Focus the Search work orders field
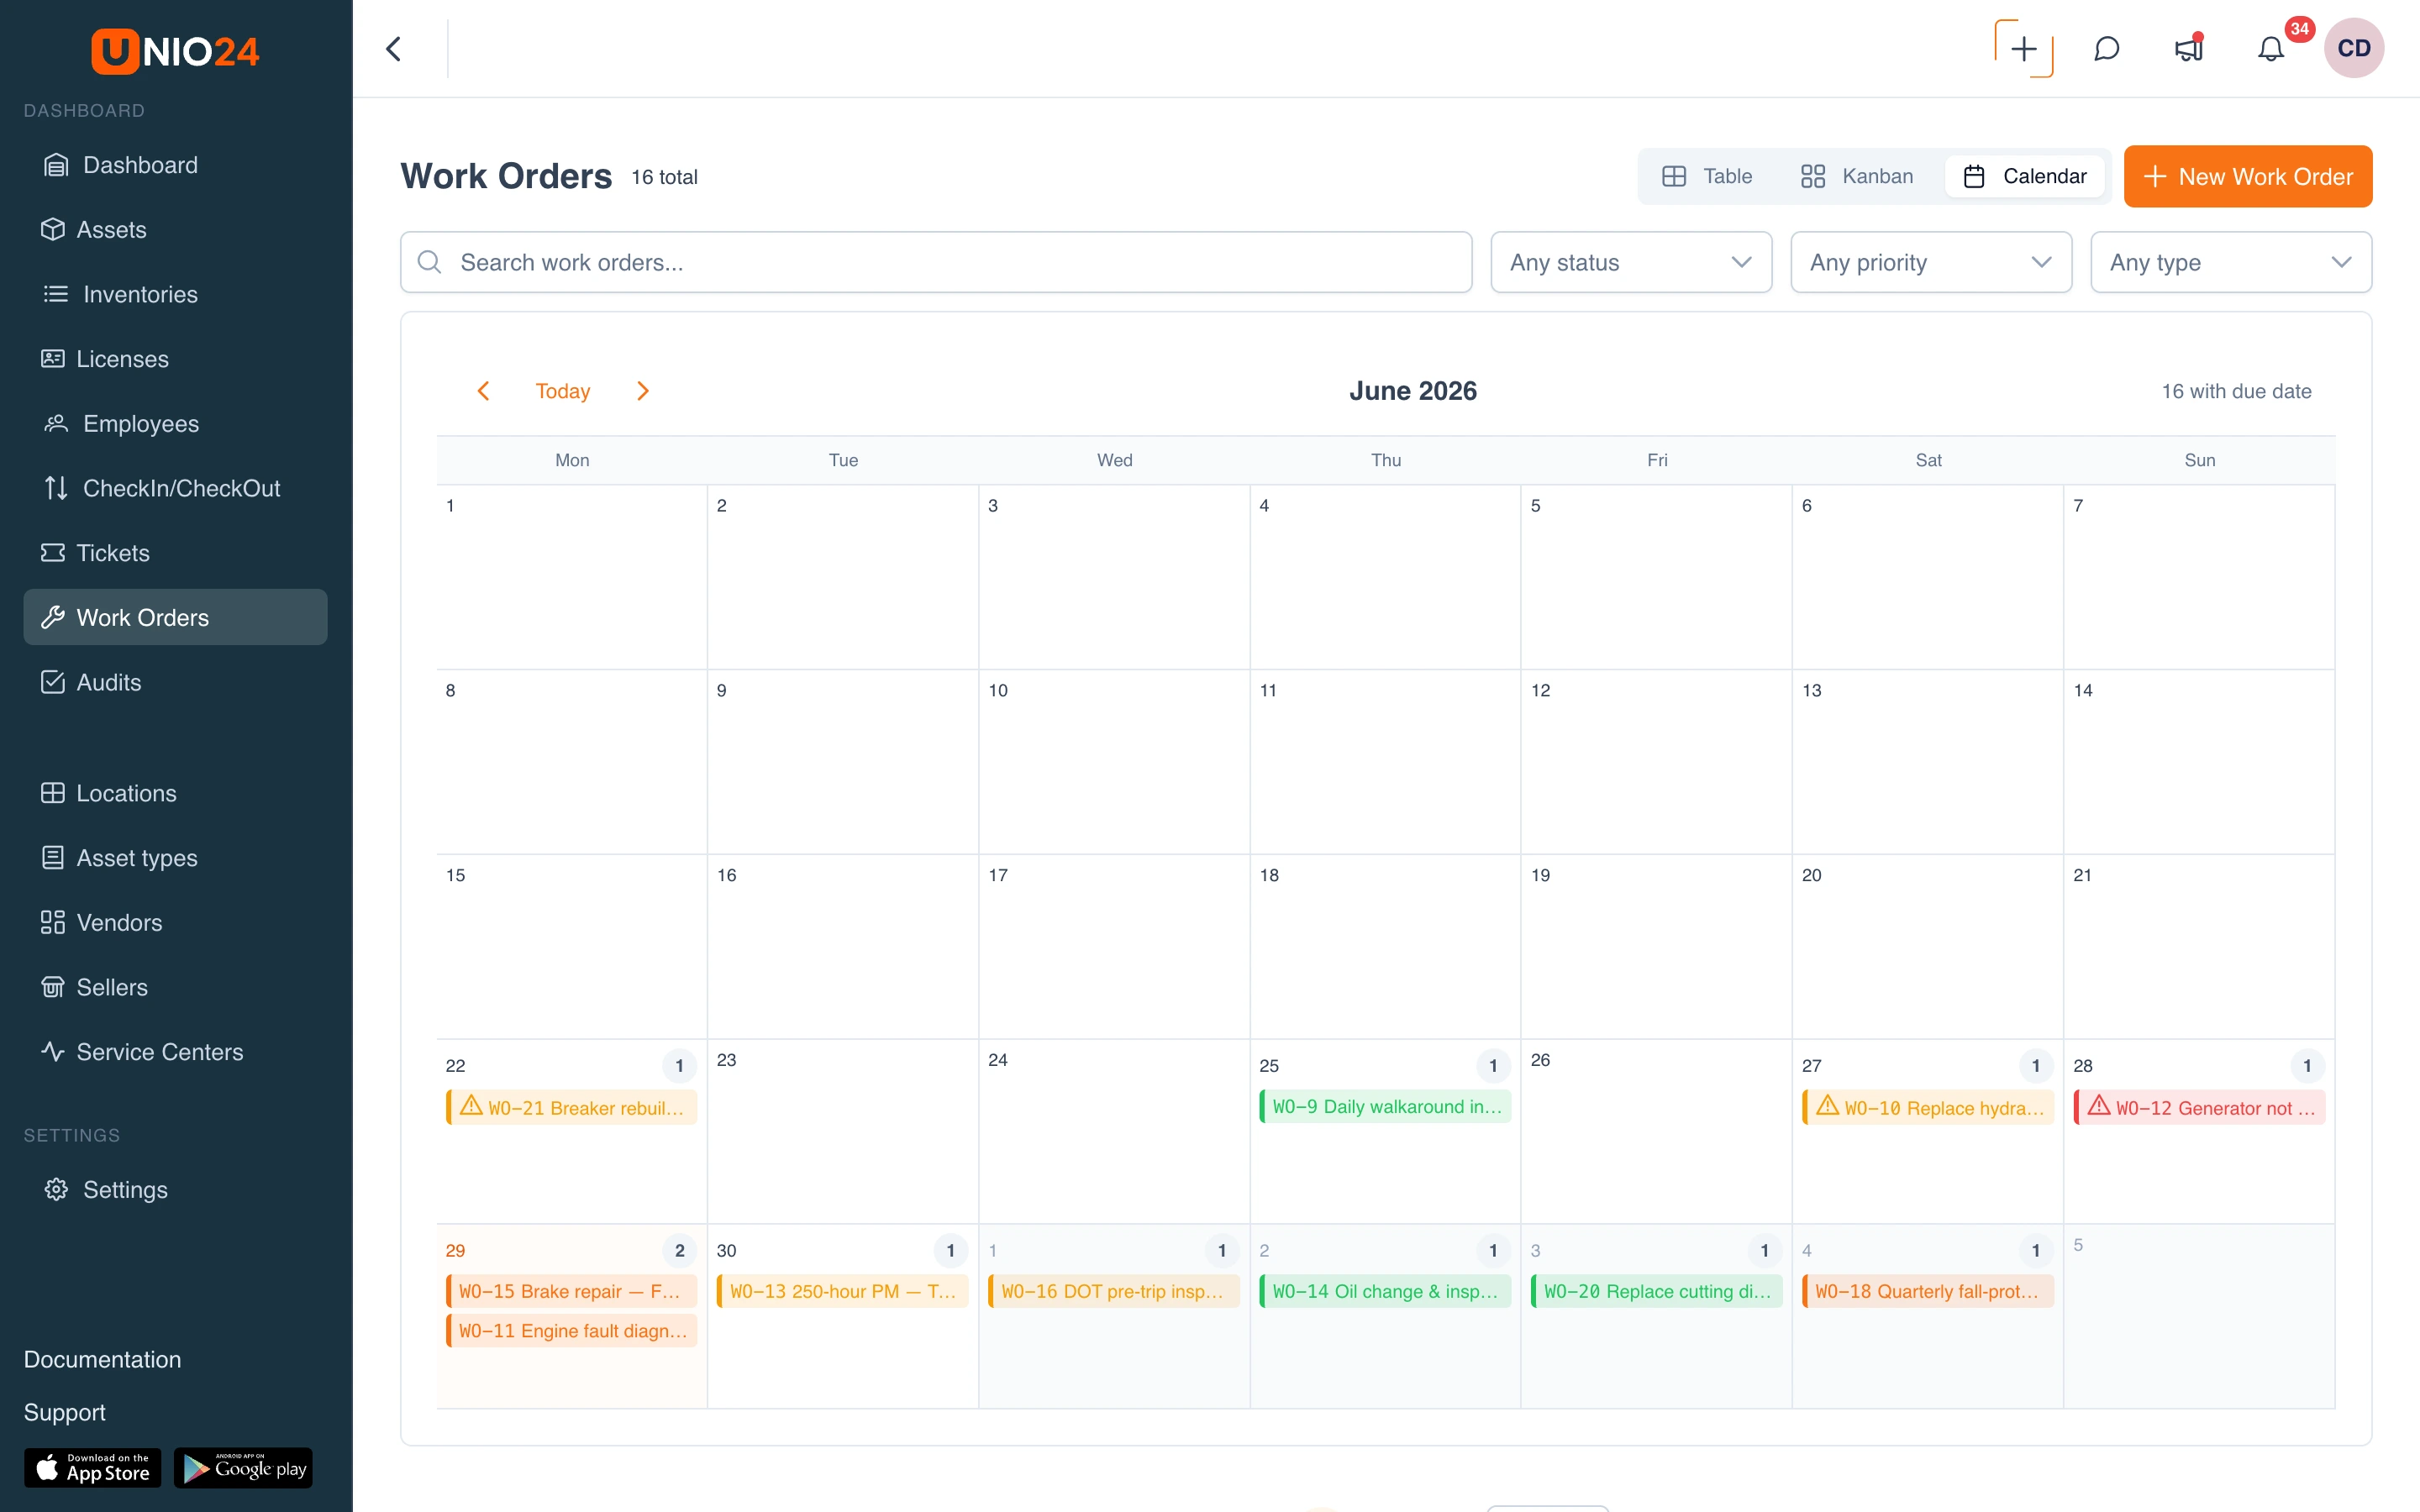 click(936, 262)
